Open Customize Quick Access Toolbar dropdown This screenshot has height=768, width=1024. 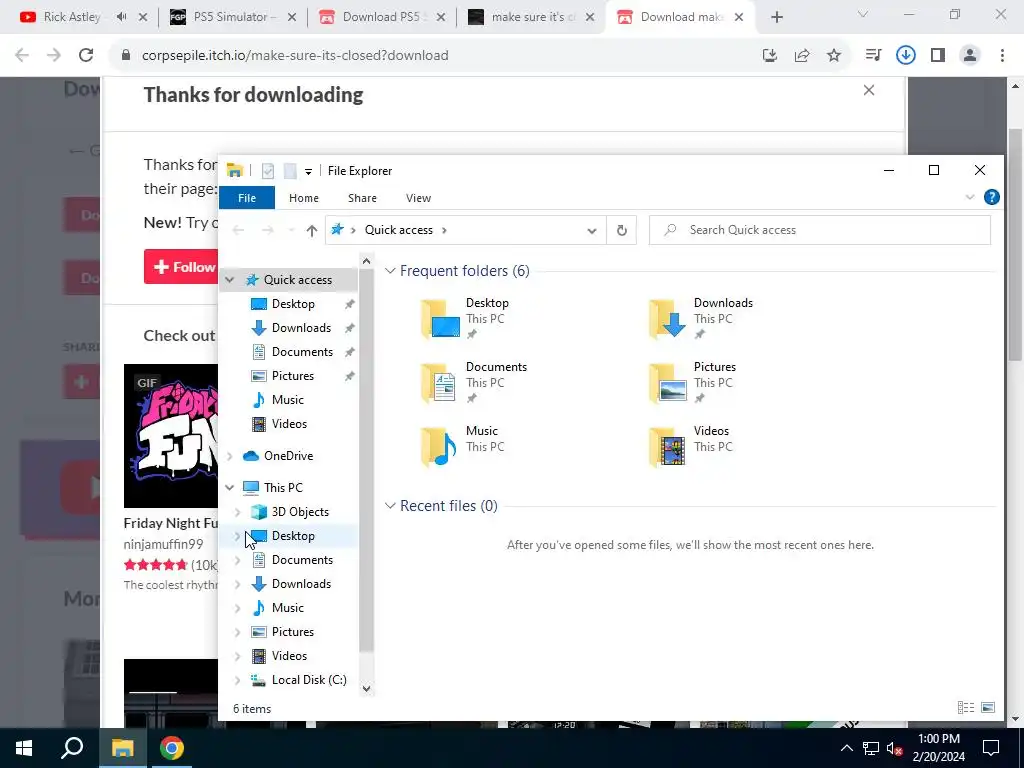click(308, 172)
